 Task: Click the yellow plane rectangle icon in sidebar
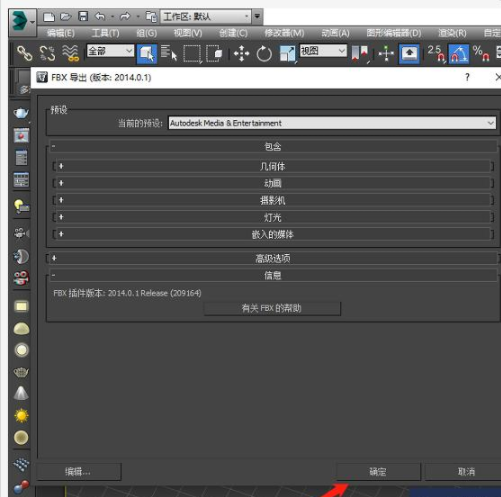click(21, 306)
